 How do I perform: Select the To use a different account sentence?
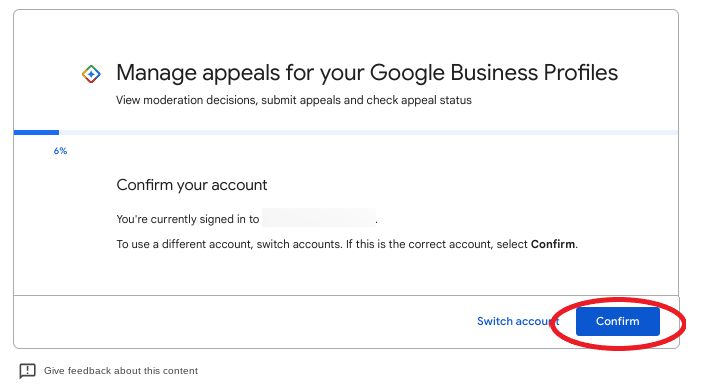pos(229,244)
